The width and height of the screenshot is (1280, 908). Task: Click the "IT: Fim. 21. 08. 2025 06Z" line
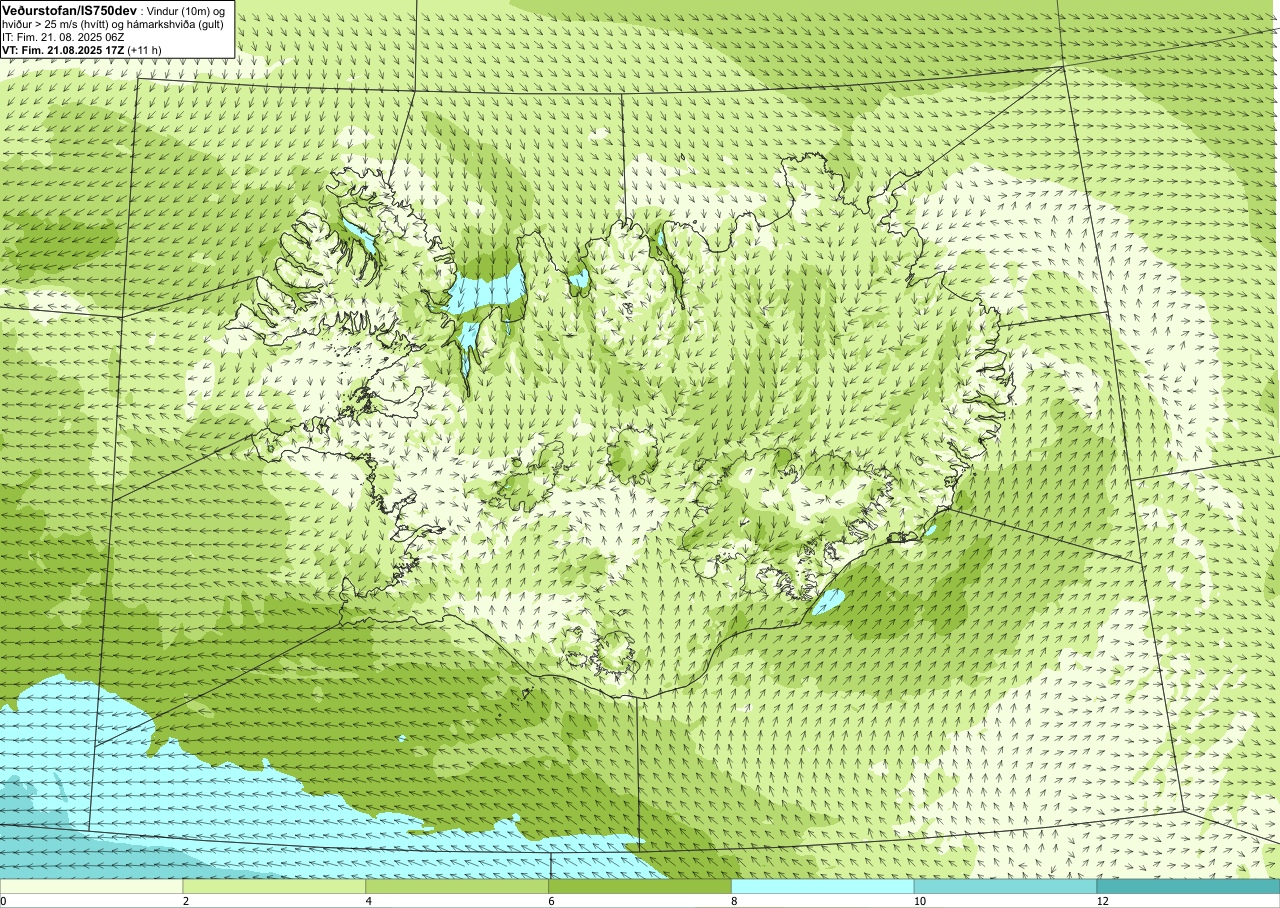click(x=64, y=36)
